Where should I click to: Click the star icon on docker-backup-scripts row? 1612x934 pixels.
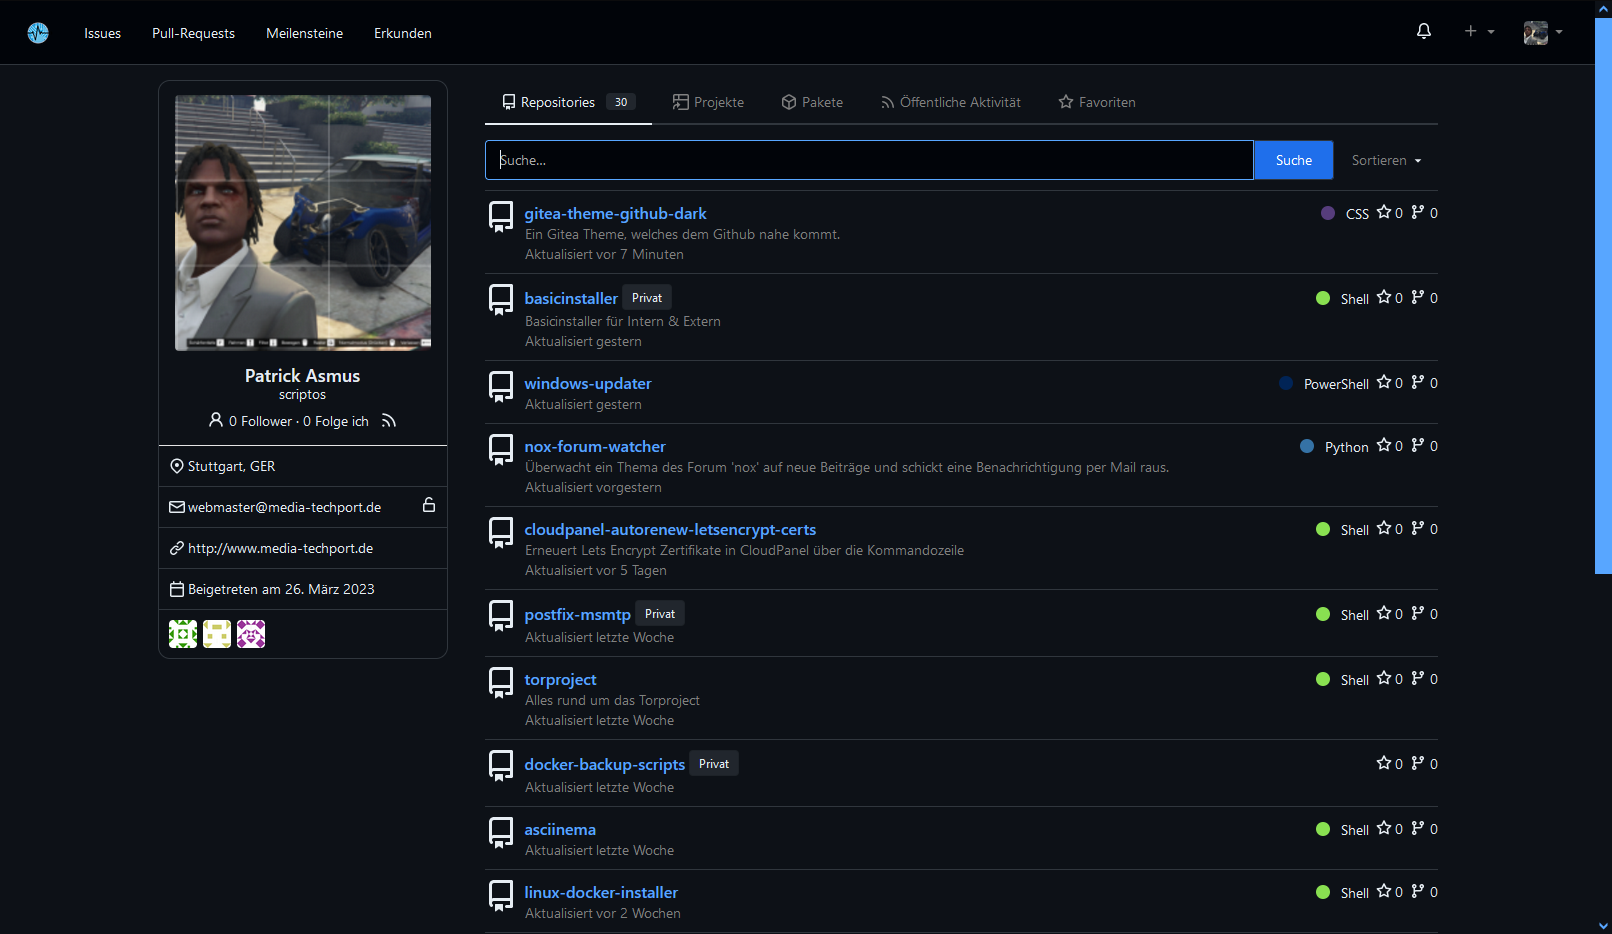coord(1384,763)
